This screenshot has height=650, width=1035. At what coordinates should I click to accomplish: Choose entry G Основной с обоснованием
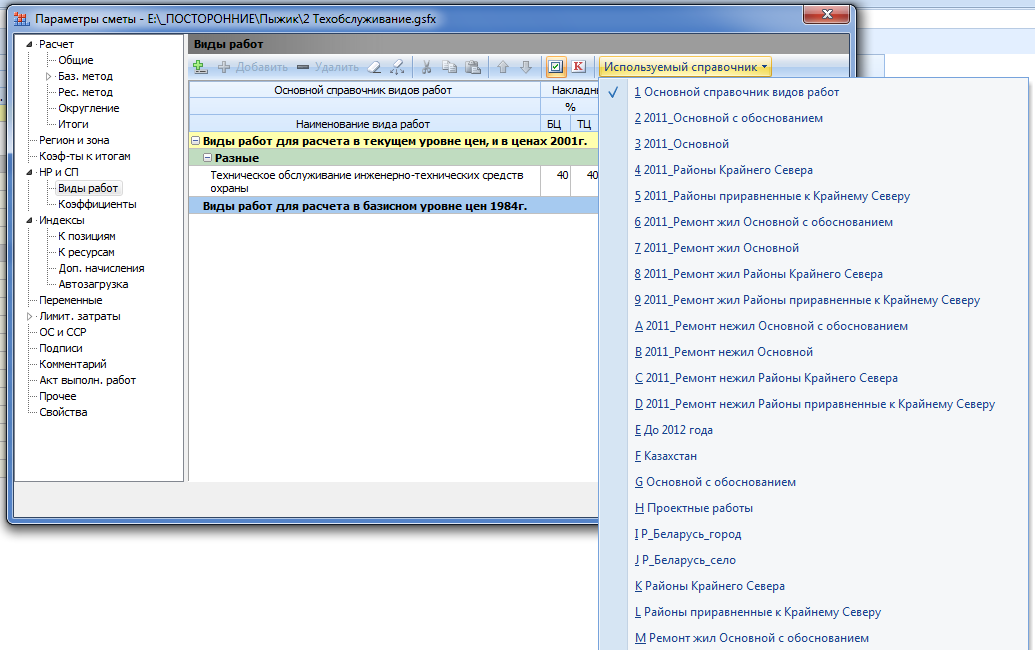pos(716,482)
